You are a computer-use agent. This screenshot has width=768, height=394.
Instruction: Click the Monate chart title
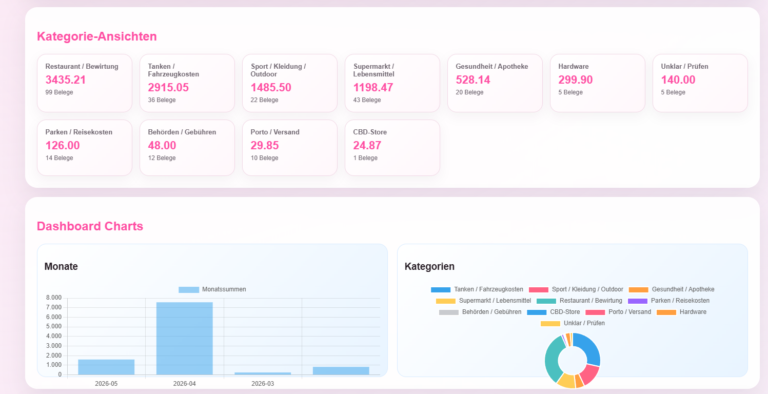tap(61, 267)
